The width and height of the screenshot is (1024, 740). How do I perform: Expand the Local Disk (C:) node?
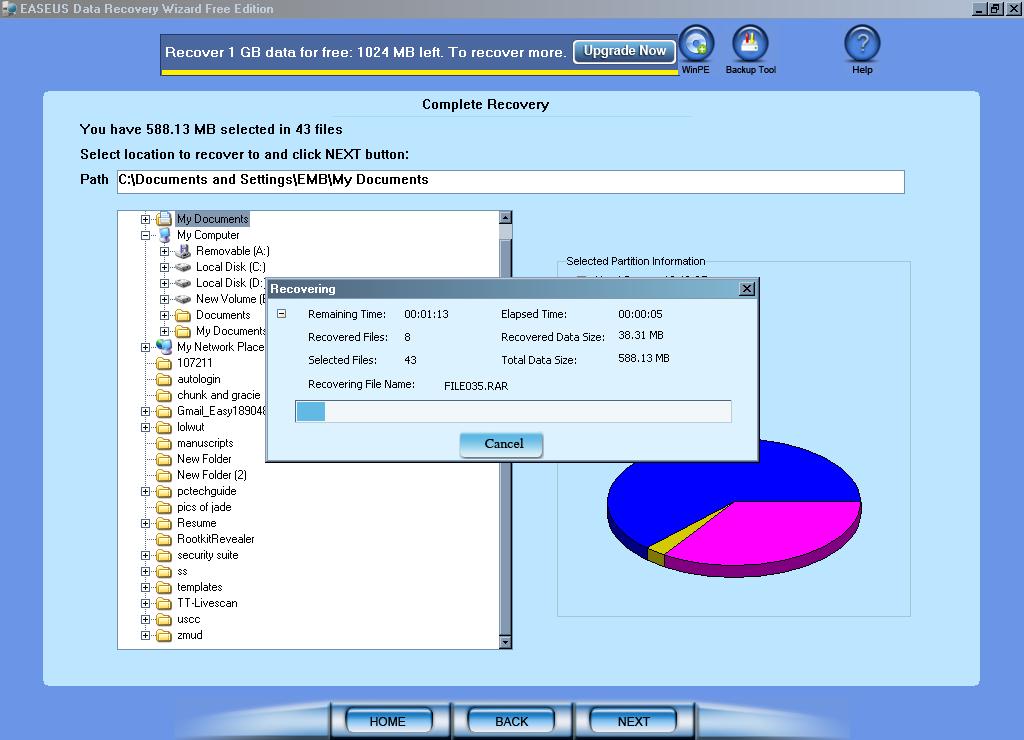(165, 267)
